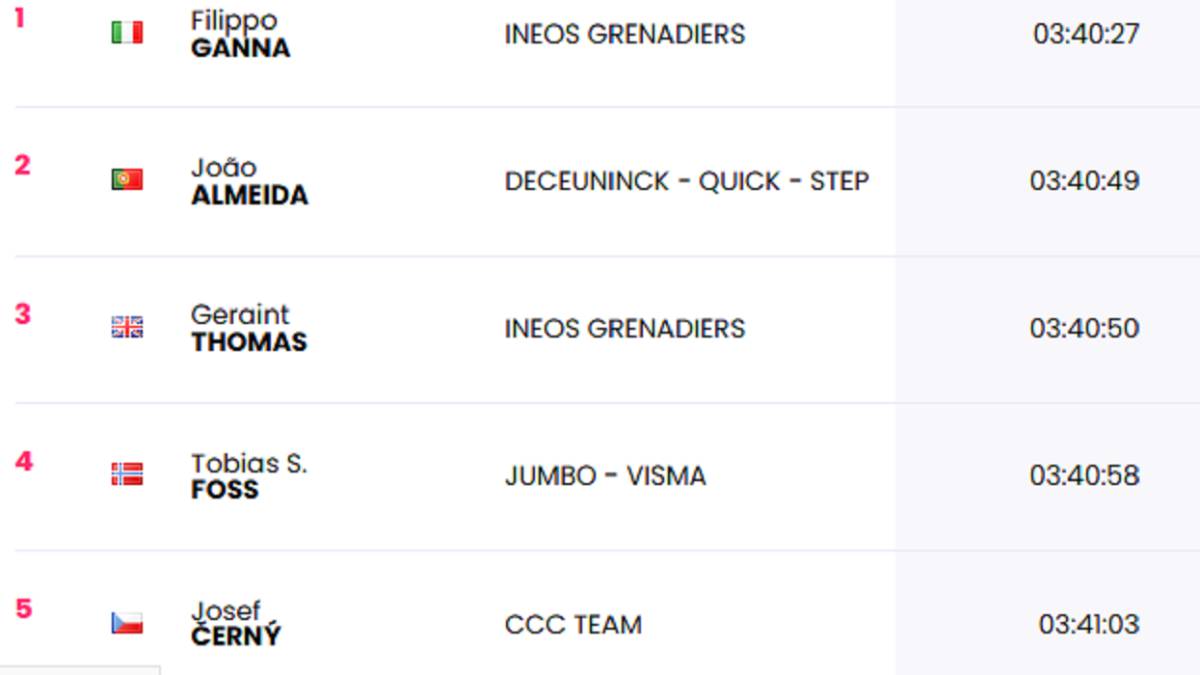Image resolution: width=1200 pixels, height=675 pixels.
Task: Select CCC TEAM name
Action: pyautogui.click(x=573, y=624)
